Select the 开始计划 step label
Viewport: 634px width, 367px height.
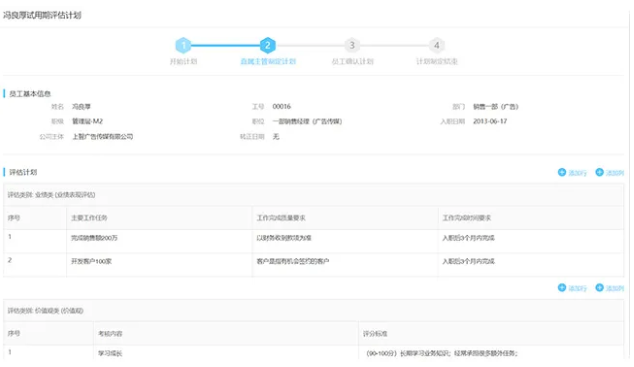183,61
